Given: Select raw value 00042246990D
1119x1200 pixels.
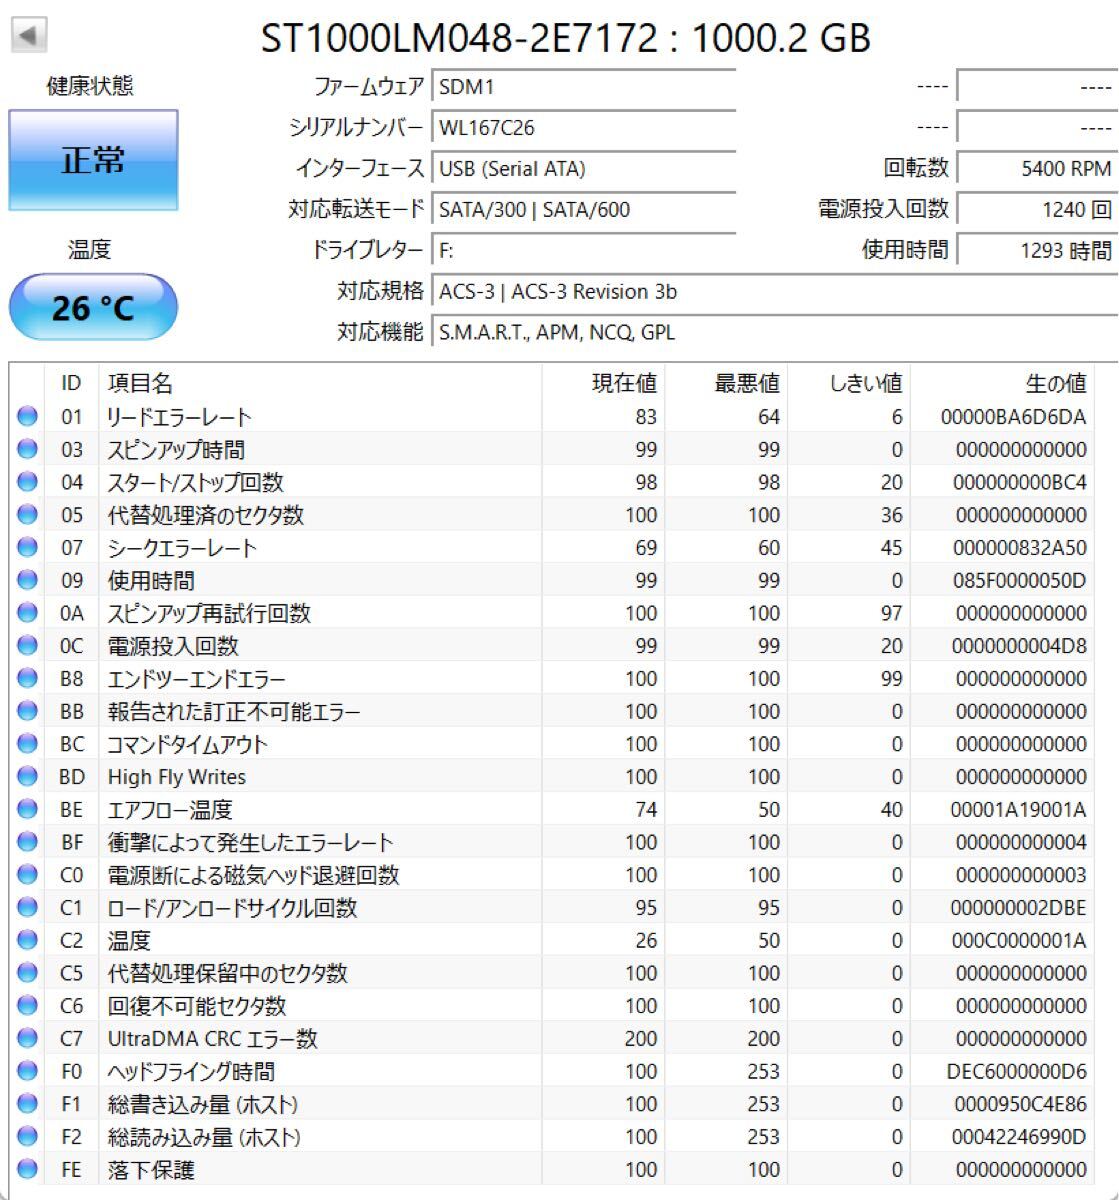Looking at the screenshot, I should tap(1018, 1136).
